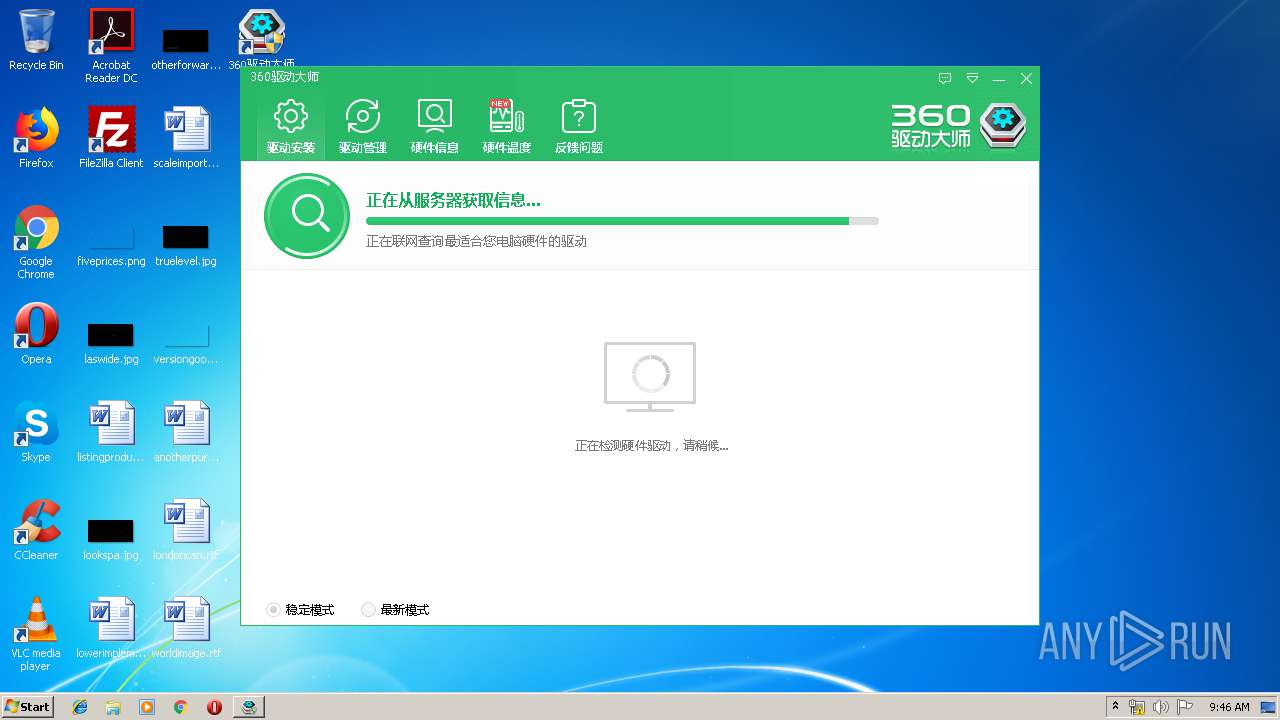Image resolution: width=1280 pixels, height=720 pixels.
Task: Select lowerimplem Word document
Action: 111,628
